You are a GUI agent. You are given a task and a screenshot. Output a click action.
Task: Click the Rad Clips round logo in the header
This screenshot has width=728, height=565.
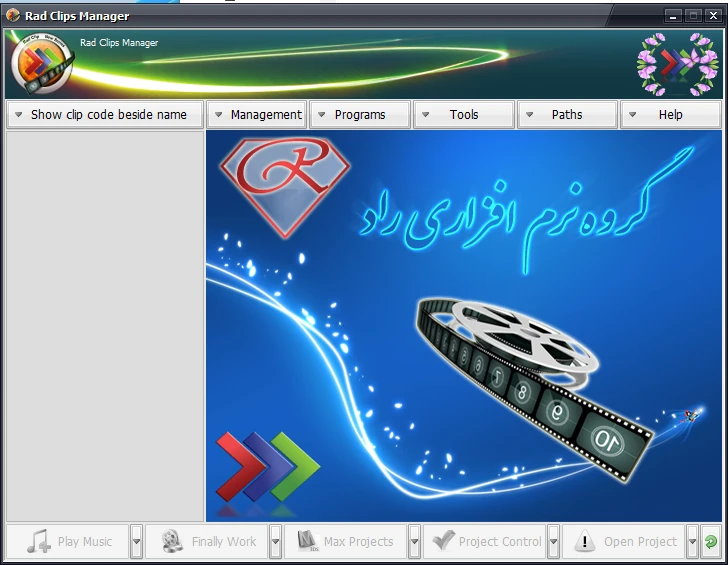[x=42, y=65]
